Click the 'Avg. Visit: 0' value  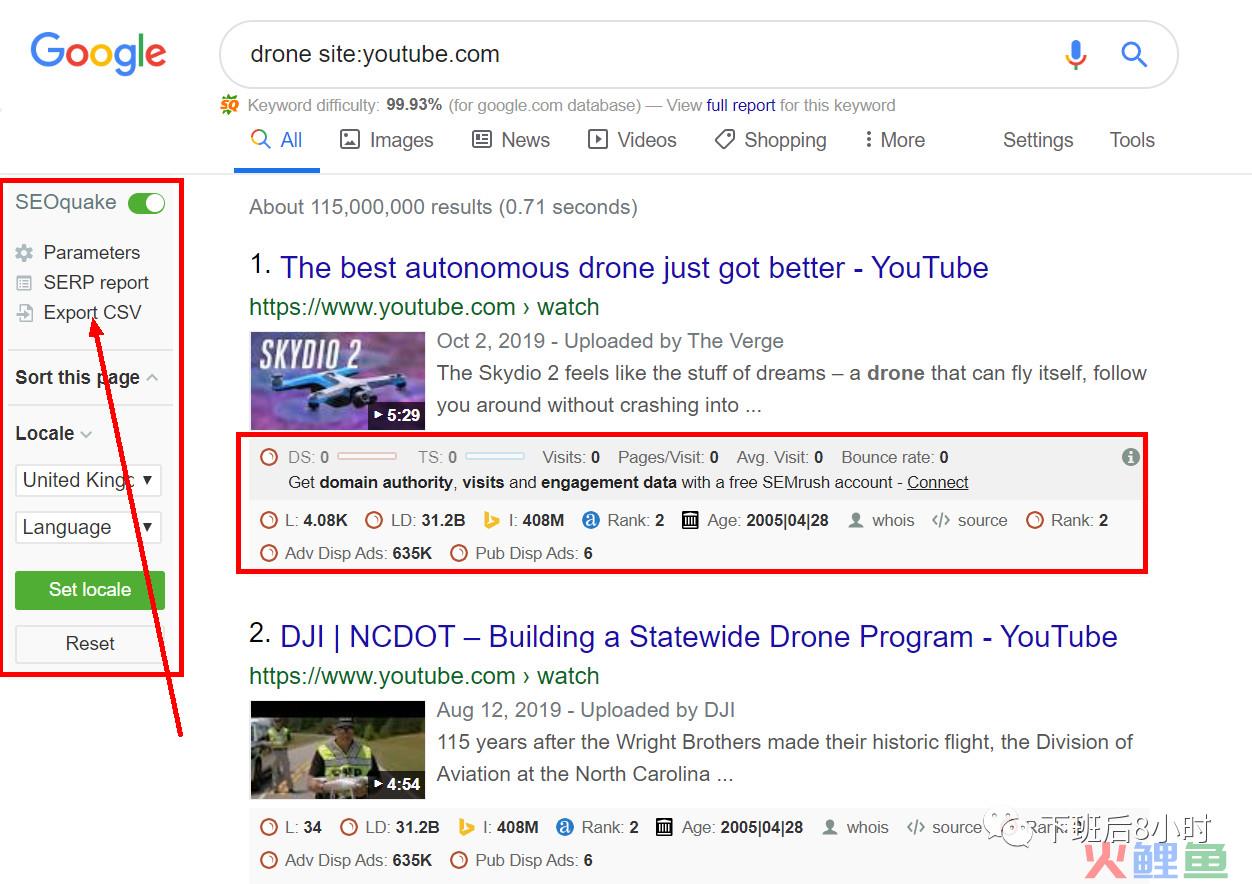click(x=780, y=457)
